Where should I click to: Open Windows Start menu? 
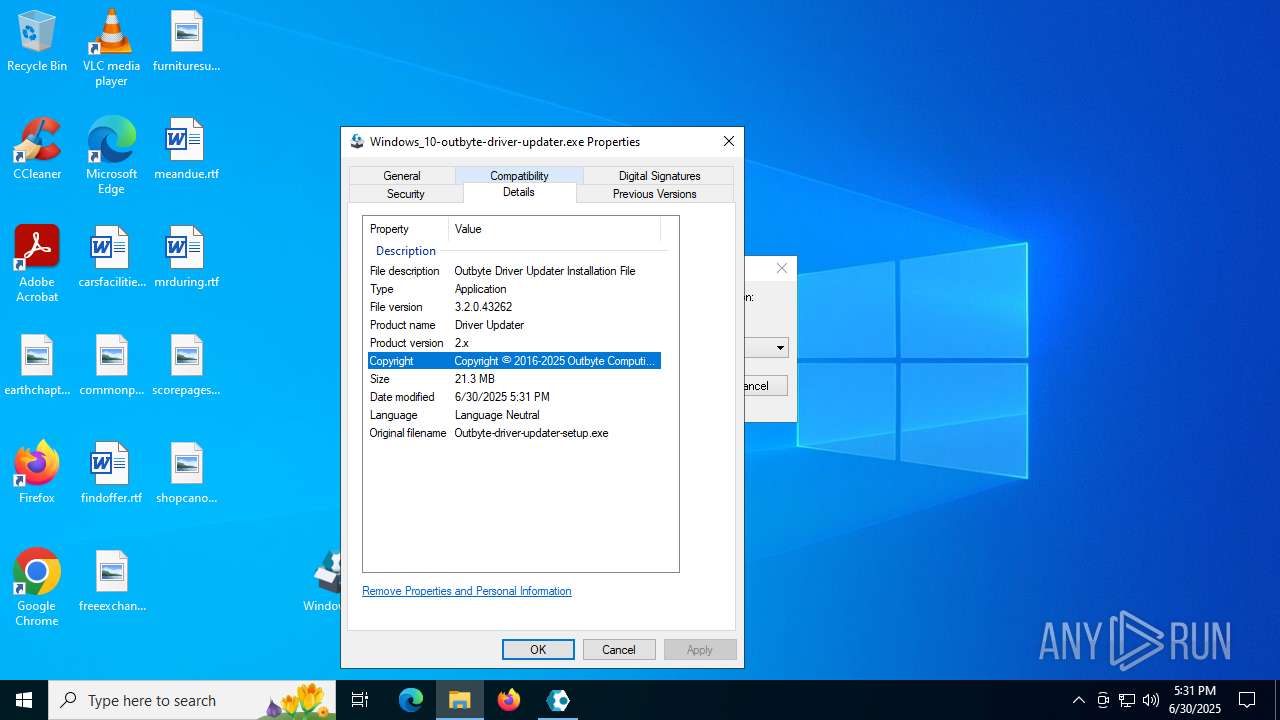[x=24, y=700]
